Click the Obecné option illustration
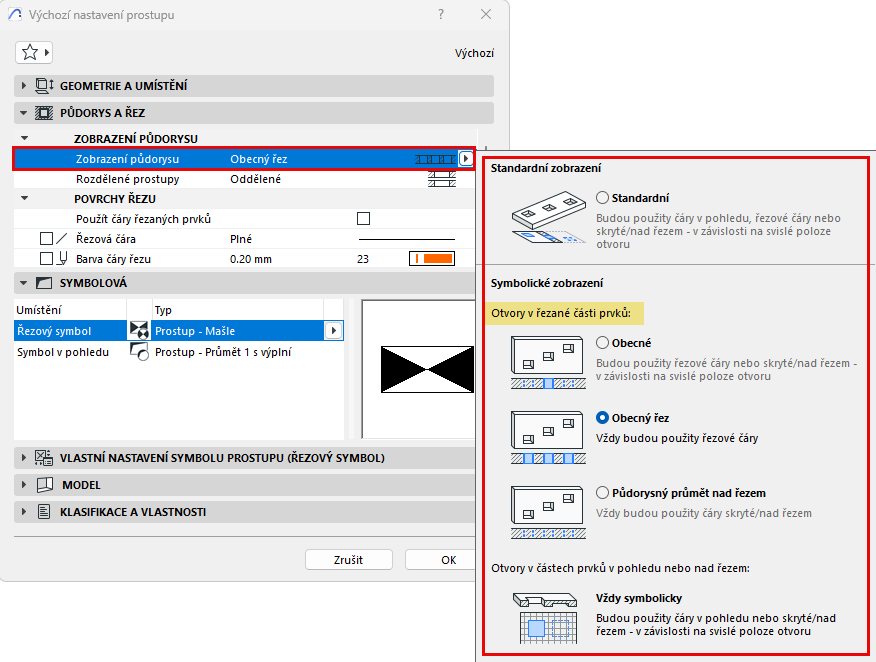This screenshot has width=876, height=662. pyautogui.click(x=548, y=363)
